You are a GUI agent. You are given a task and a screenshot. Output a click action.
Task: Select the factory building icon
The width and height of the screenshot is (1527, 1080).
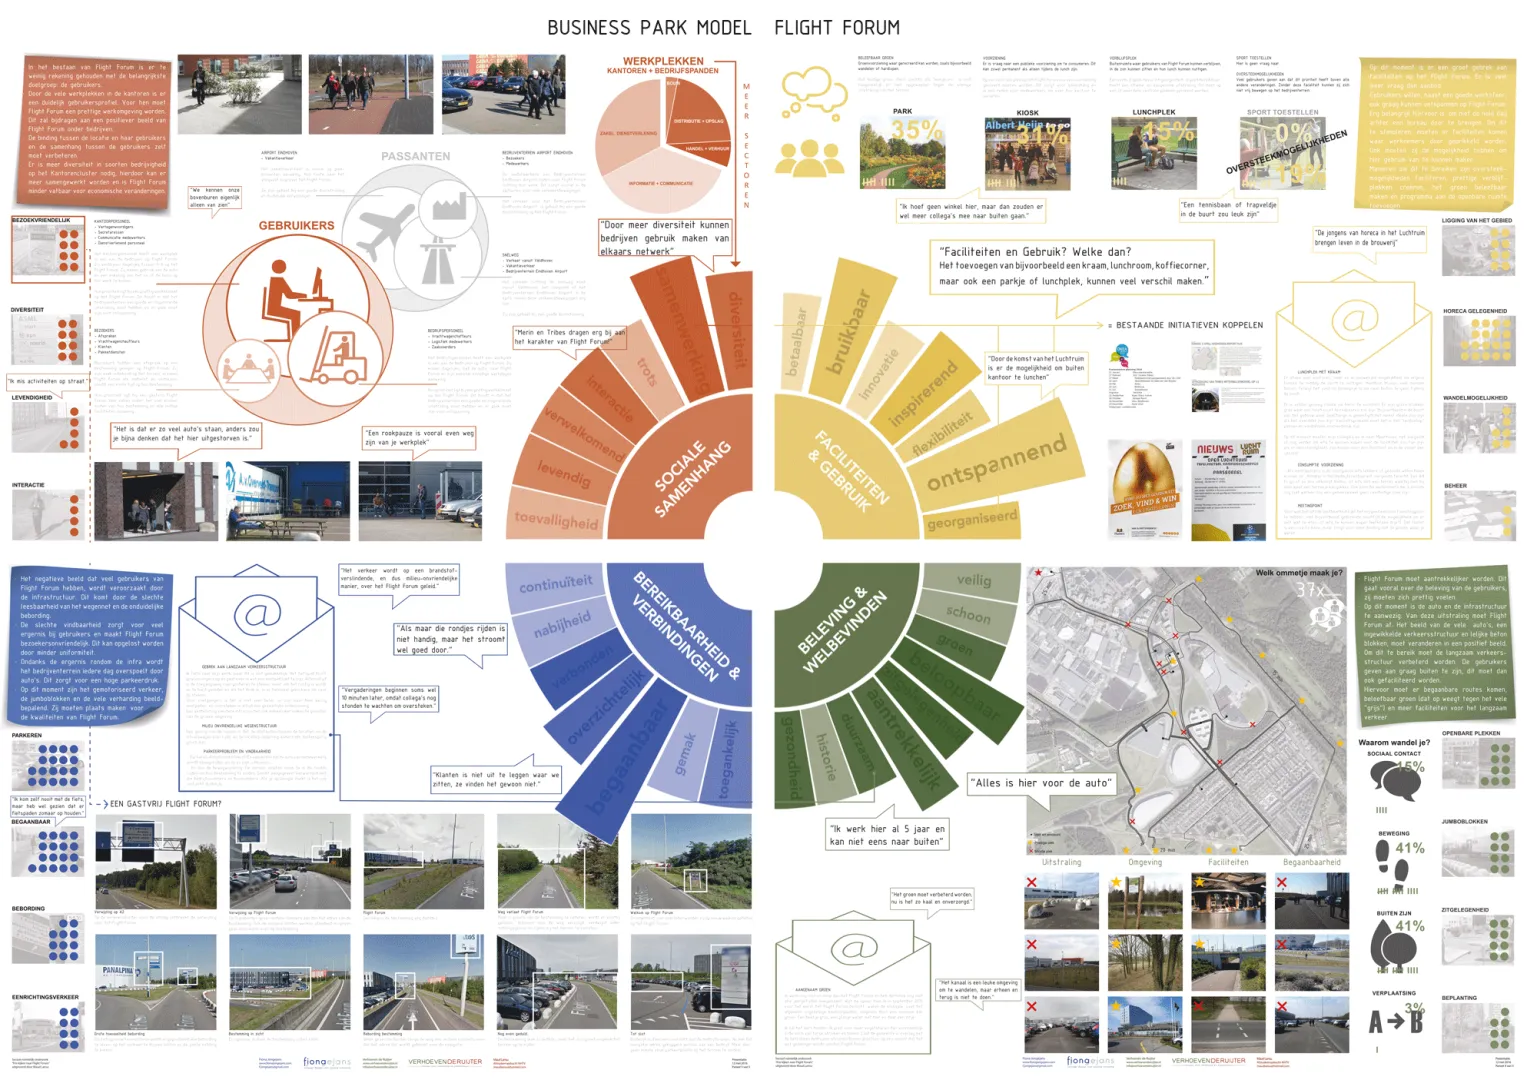[451, 206]
